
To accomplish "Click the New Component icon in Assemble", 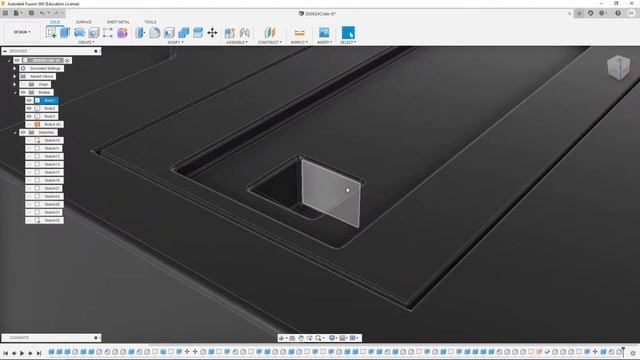I will point(230,33).
